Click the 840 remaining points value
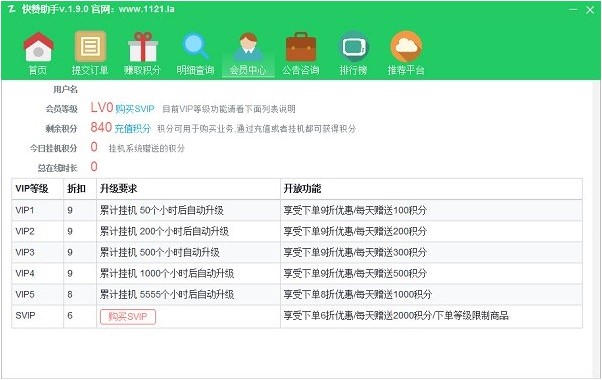The height and width of the screenshot is (380, 602). (x=101, y=127)
